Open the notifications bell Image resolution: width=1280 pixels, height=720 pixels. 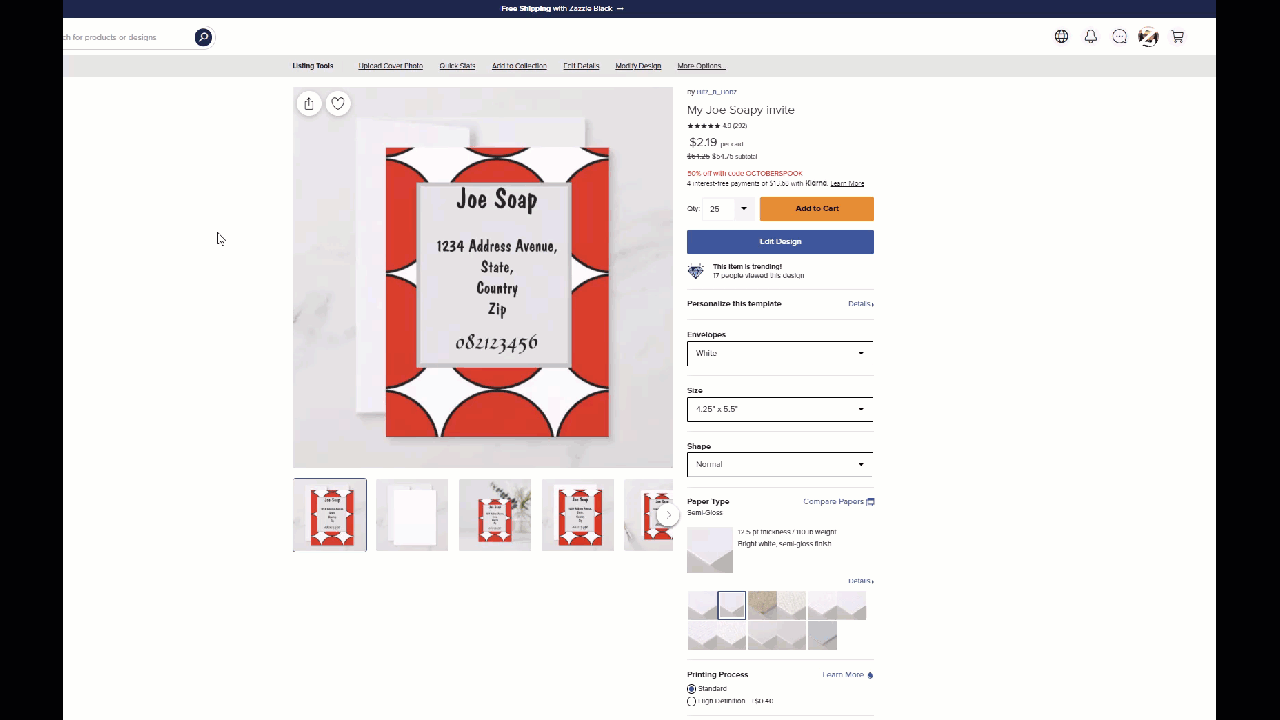[1091, 37]
